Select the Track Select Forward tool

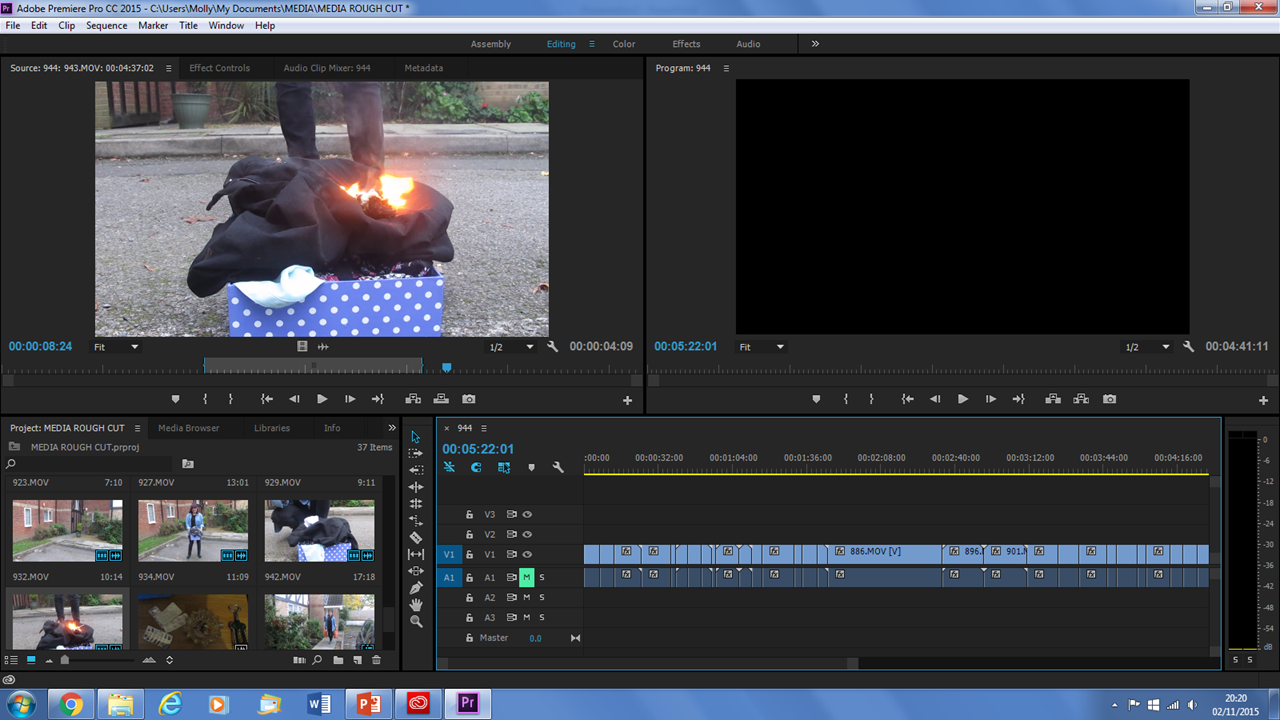[x=416, y=453]
